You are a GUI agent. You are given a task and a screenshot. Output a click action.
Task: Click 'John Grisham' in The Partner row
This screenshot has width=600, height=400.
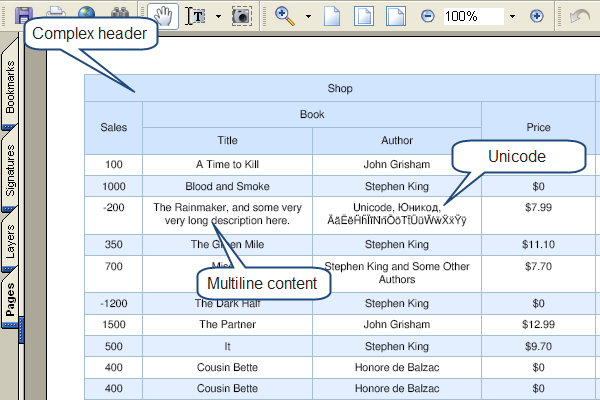click(397, 325)
